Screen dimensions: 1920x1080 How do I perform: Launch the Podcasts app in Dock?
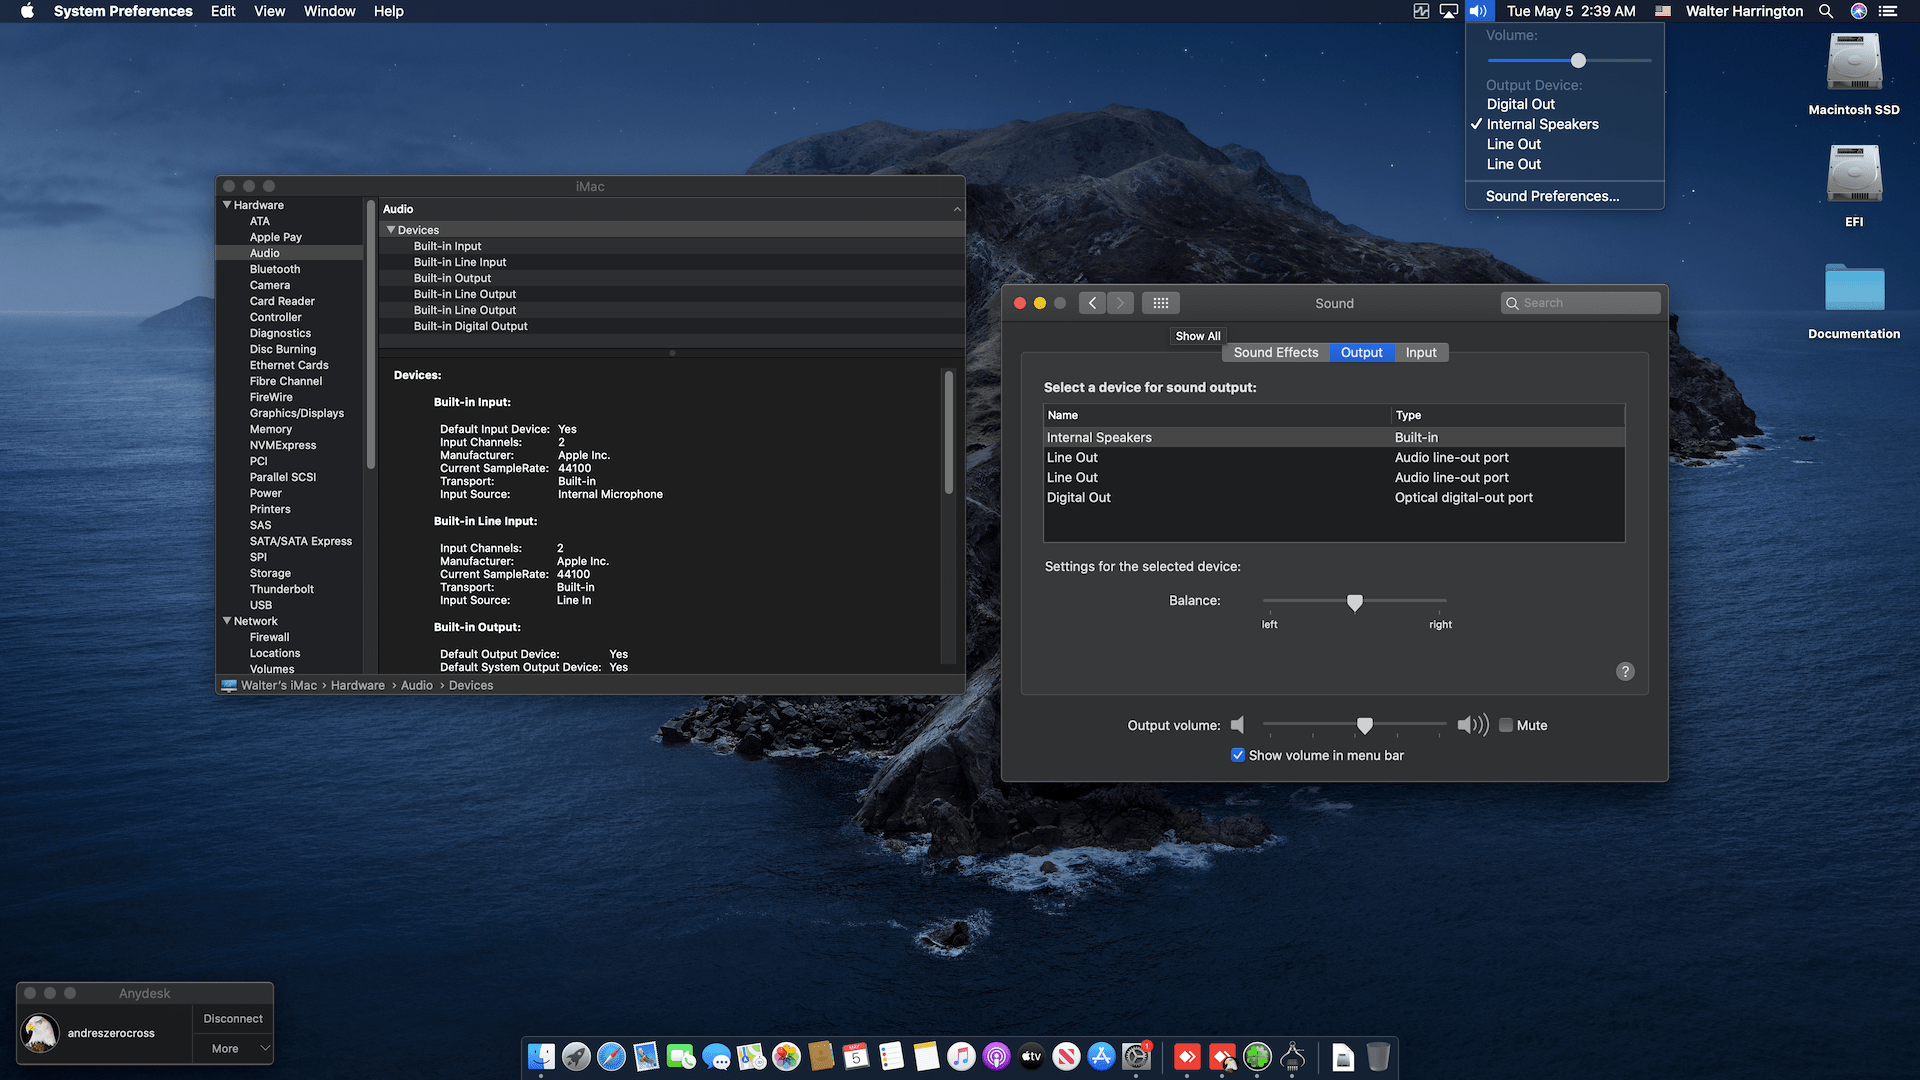coord(996,1056)
